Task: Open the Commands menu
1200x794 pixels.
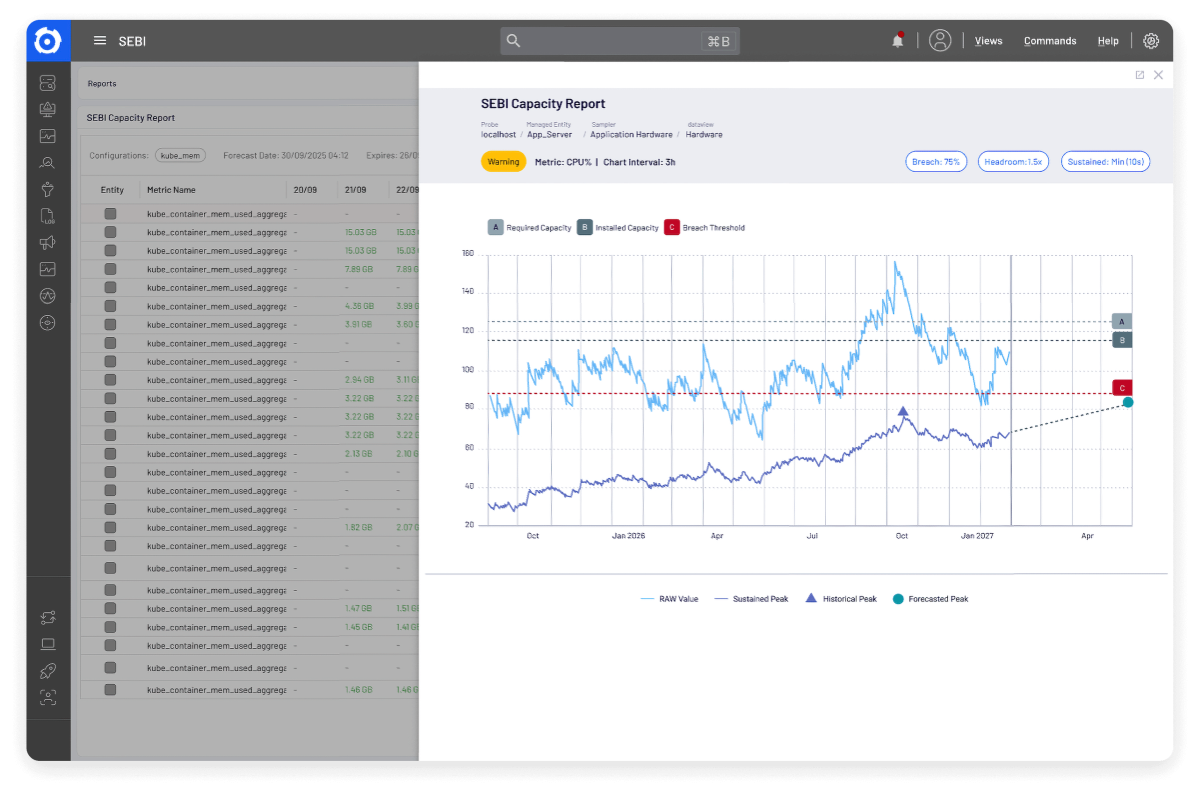Action: coord(1049,40)
